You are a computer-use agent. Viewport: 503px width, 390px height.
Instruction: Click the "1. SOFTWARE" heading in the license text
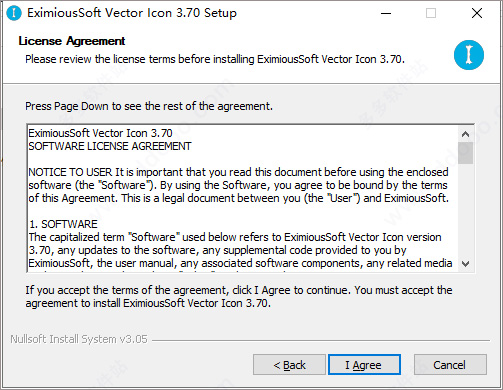click(x=63, y=224)
